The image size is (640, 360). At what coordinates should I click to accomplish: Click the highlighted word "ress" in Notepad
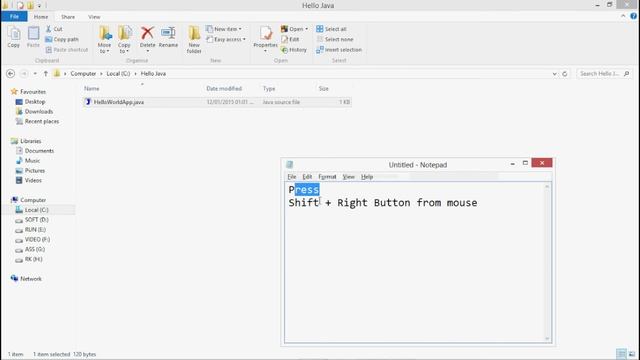click(x=307, y=190)
